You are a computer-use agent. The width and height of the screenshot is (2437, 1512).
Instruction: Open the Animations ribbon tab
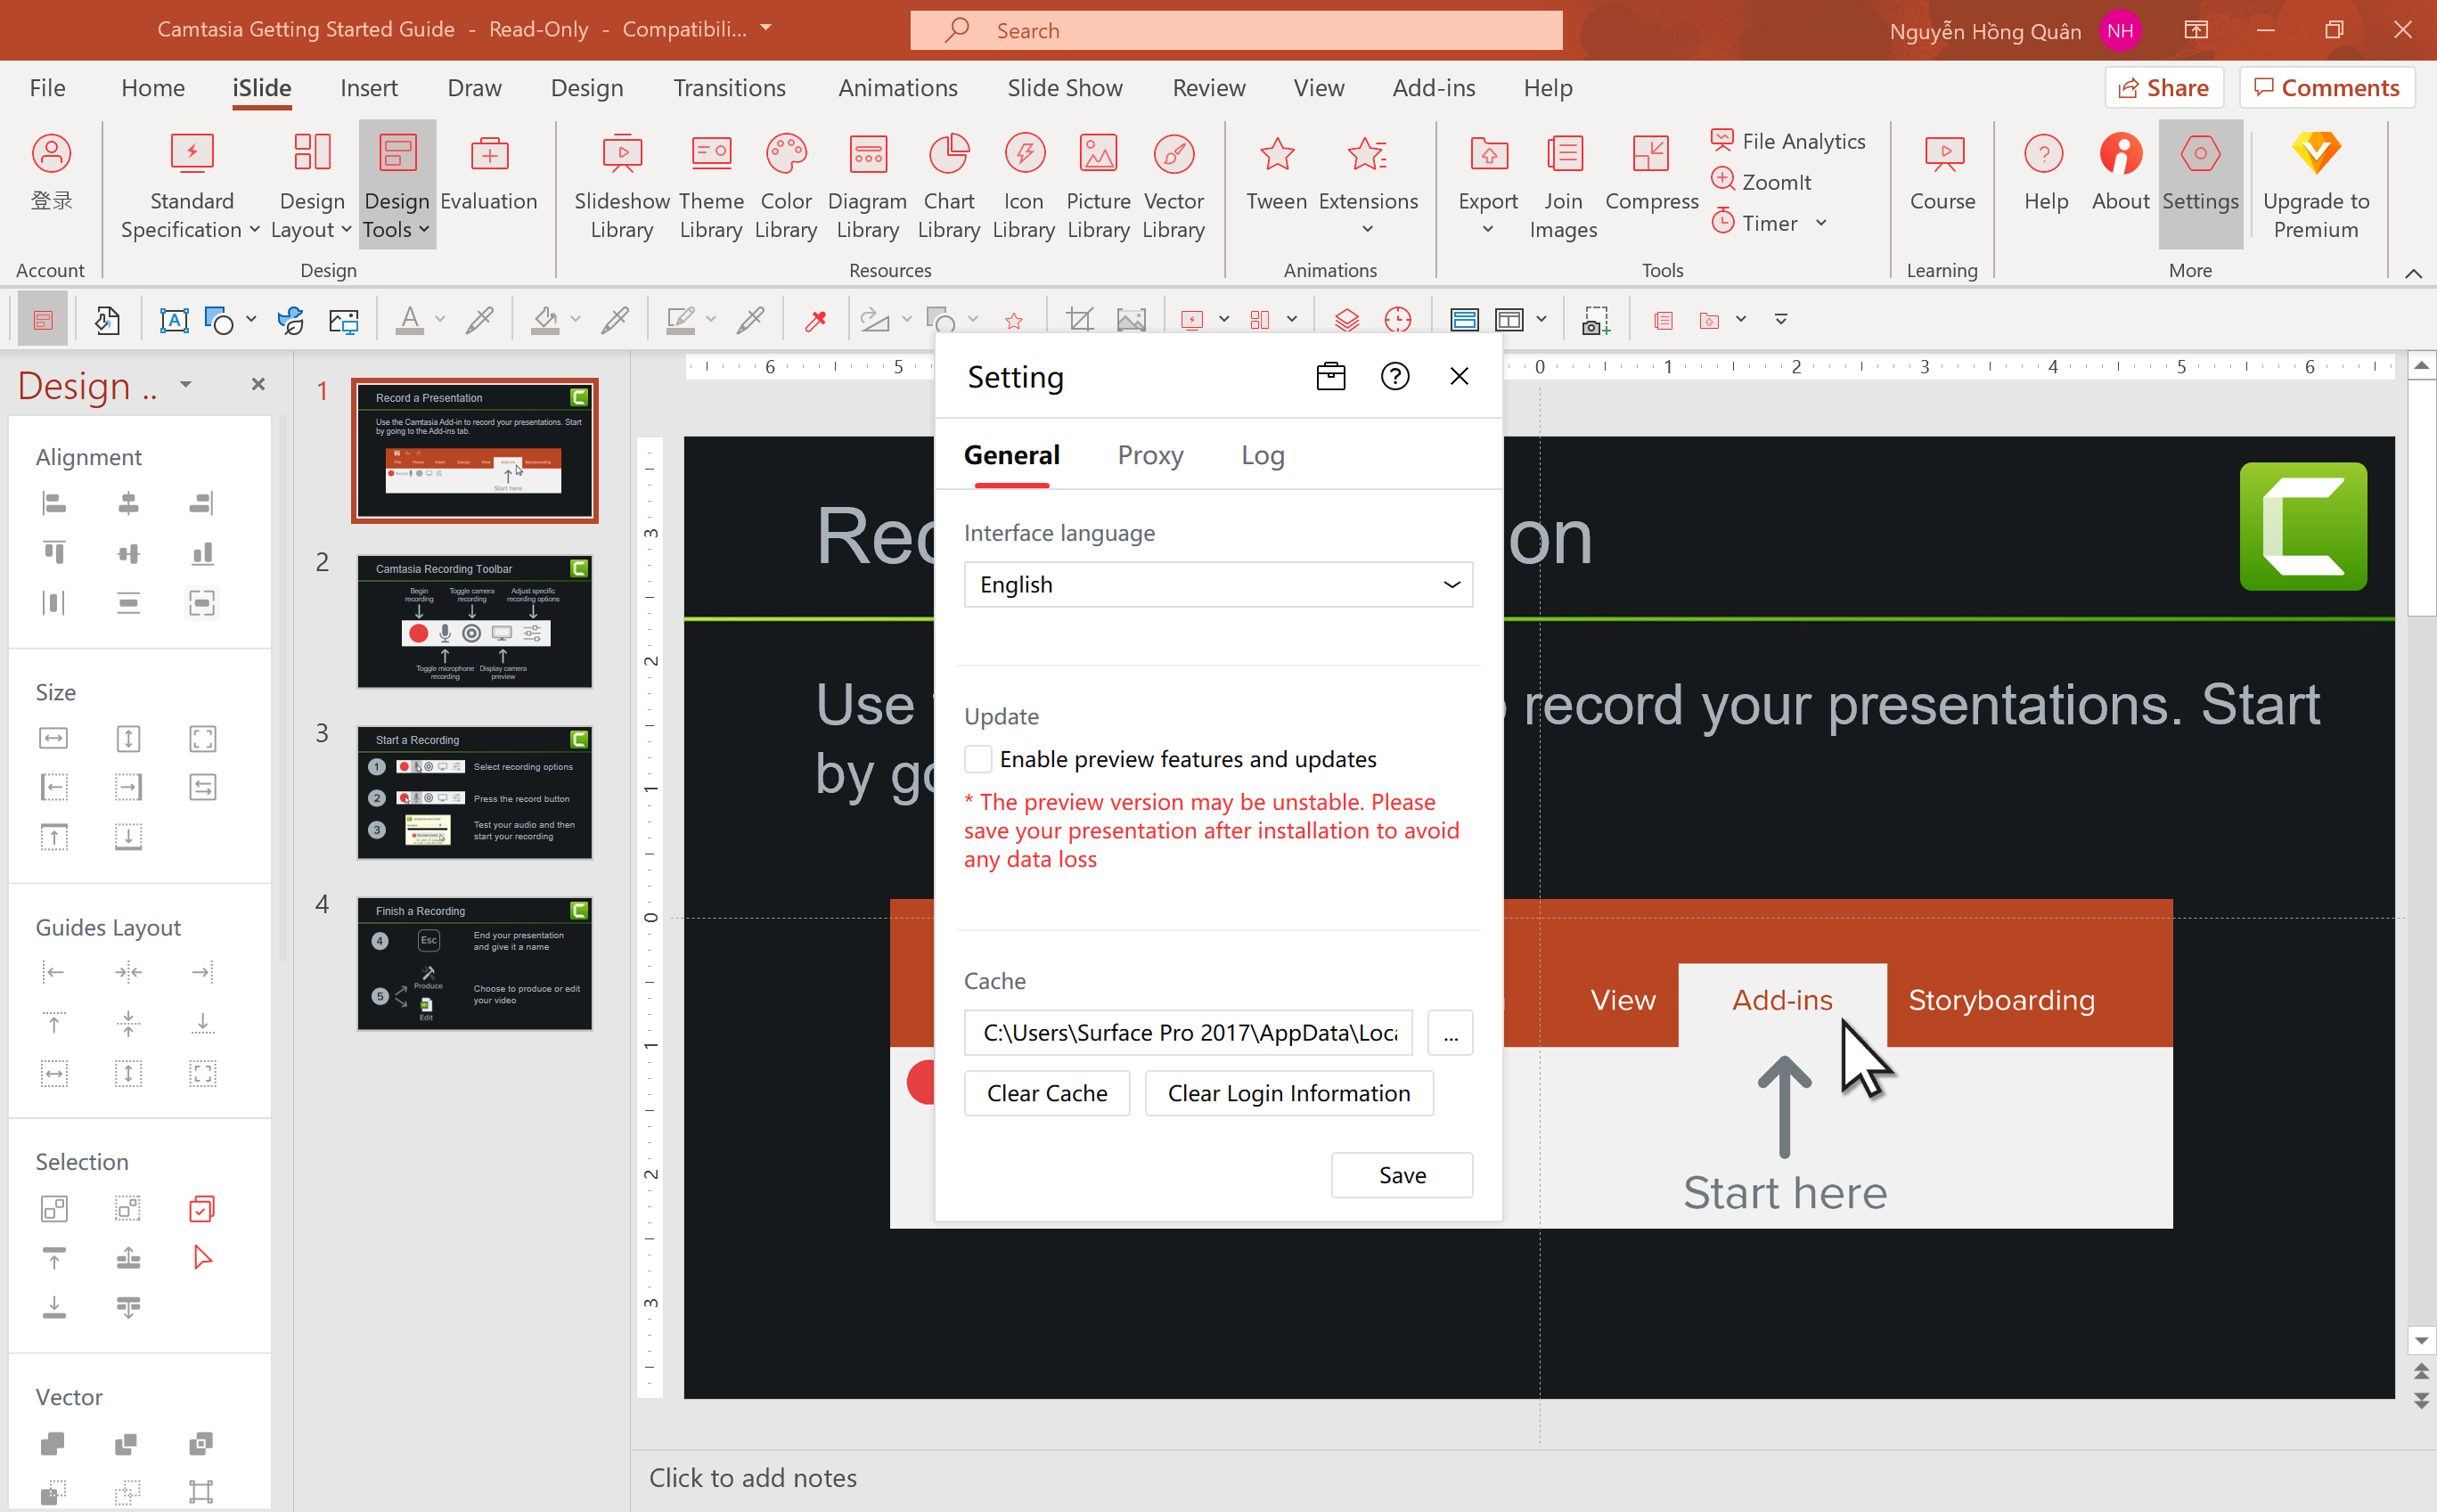(897, 88)
